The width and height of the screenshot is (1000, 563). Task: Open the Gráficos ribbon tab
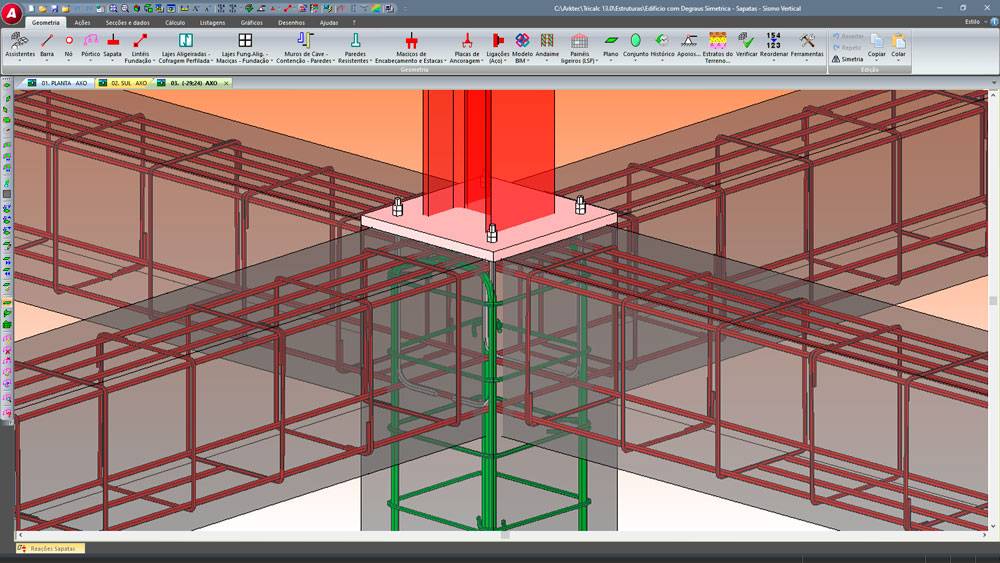point(252,22)
